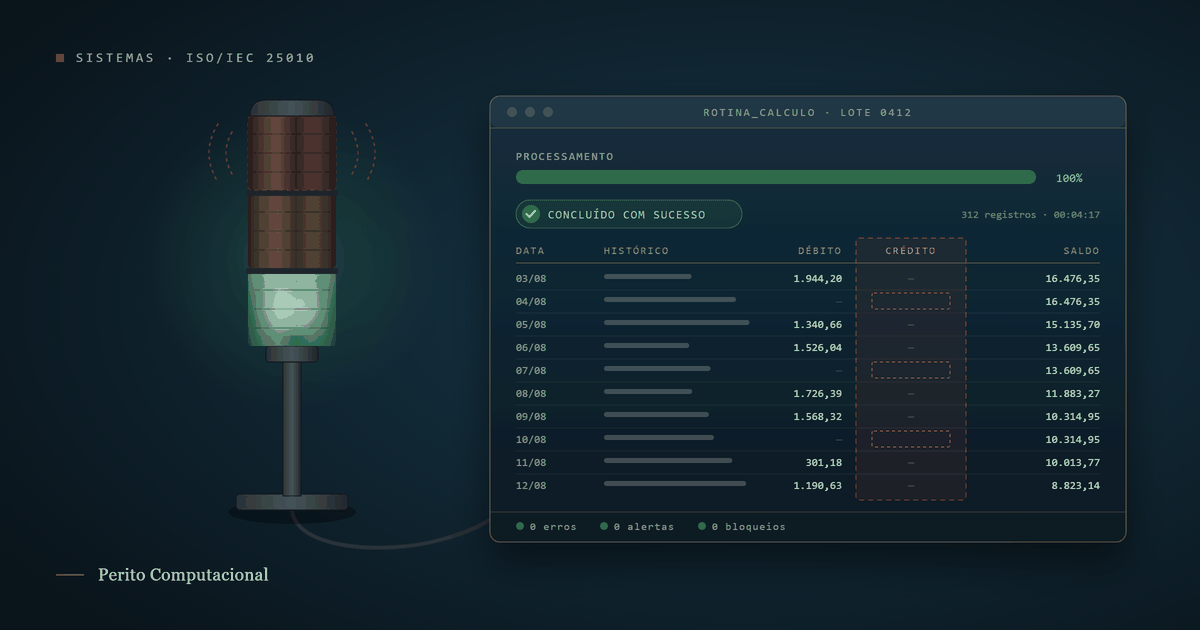
Task: Click the green checkmark icon in the success badge
Action: tap(531, 214)
